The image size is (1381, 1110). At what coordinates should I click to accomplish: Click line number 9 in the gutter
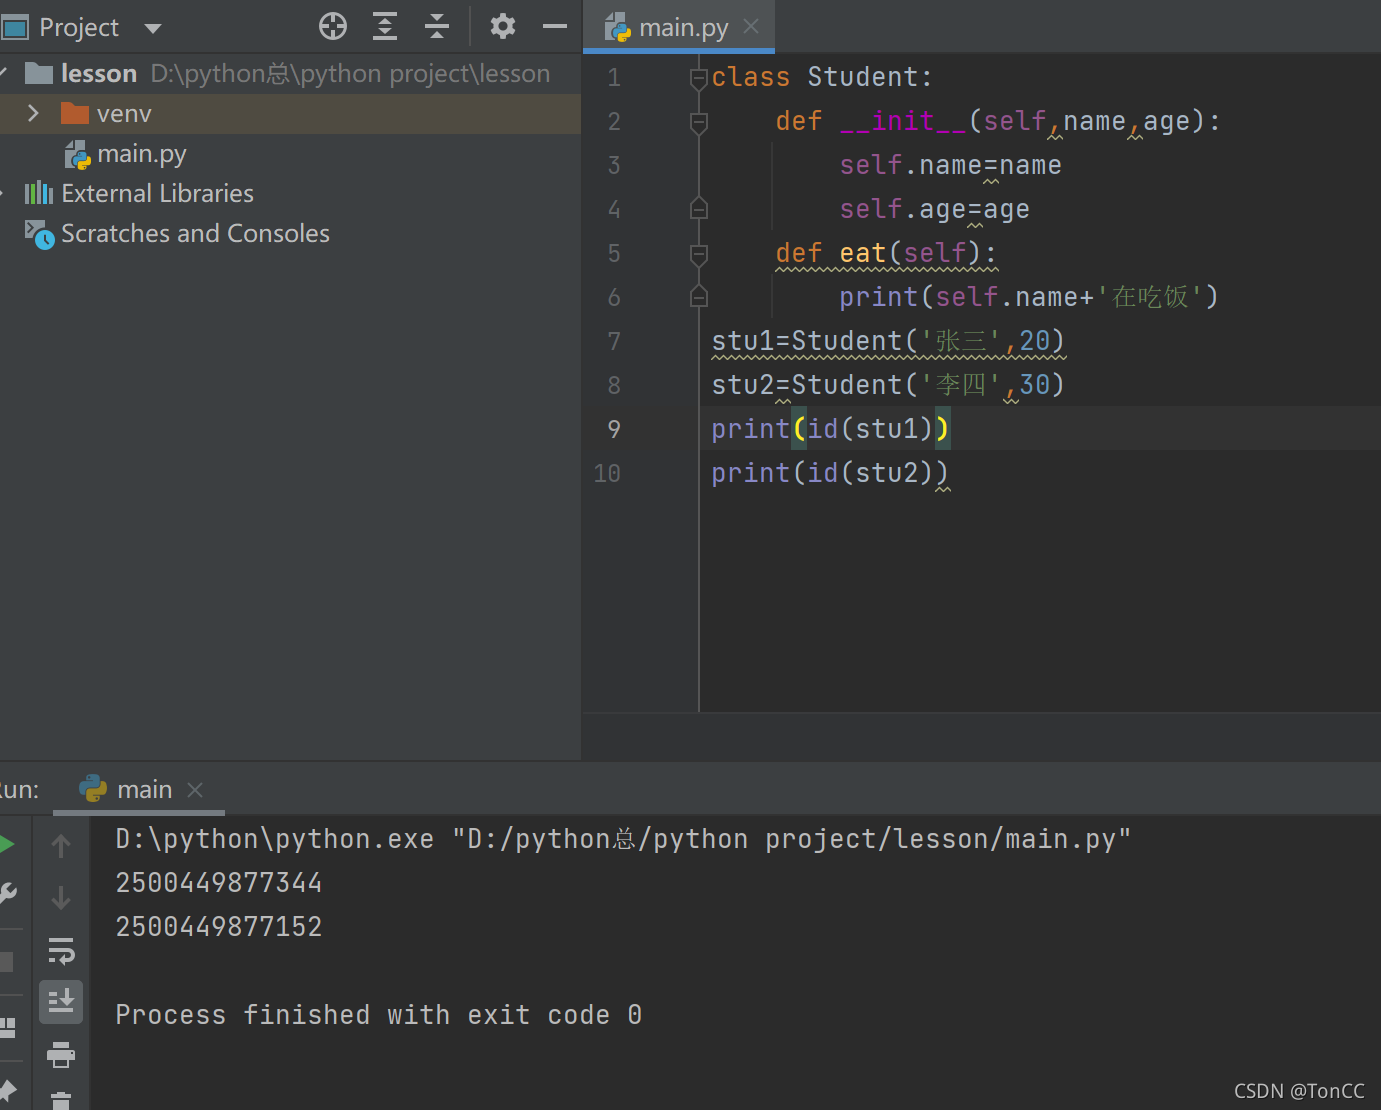coord(614,429)
